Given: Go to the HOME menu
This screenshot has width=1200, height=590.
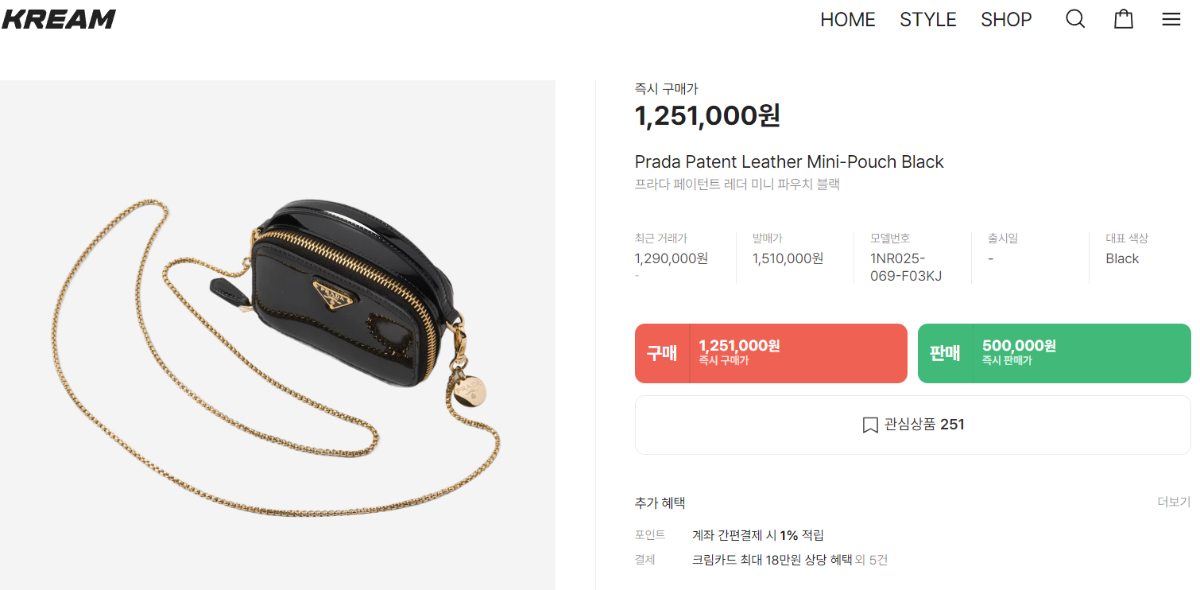Looking at the screenshot, I should [848, 20].
